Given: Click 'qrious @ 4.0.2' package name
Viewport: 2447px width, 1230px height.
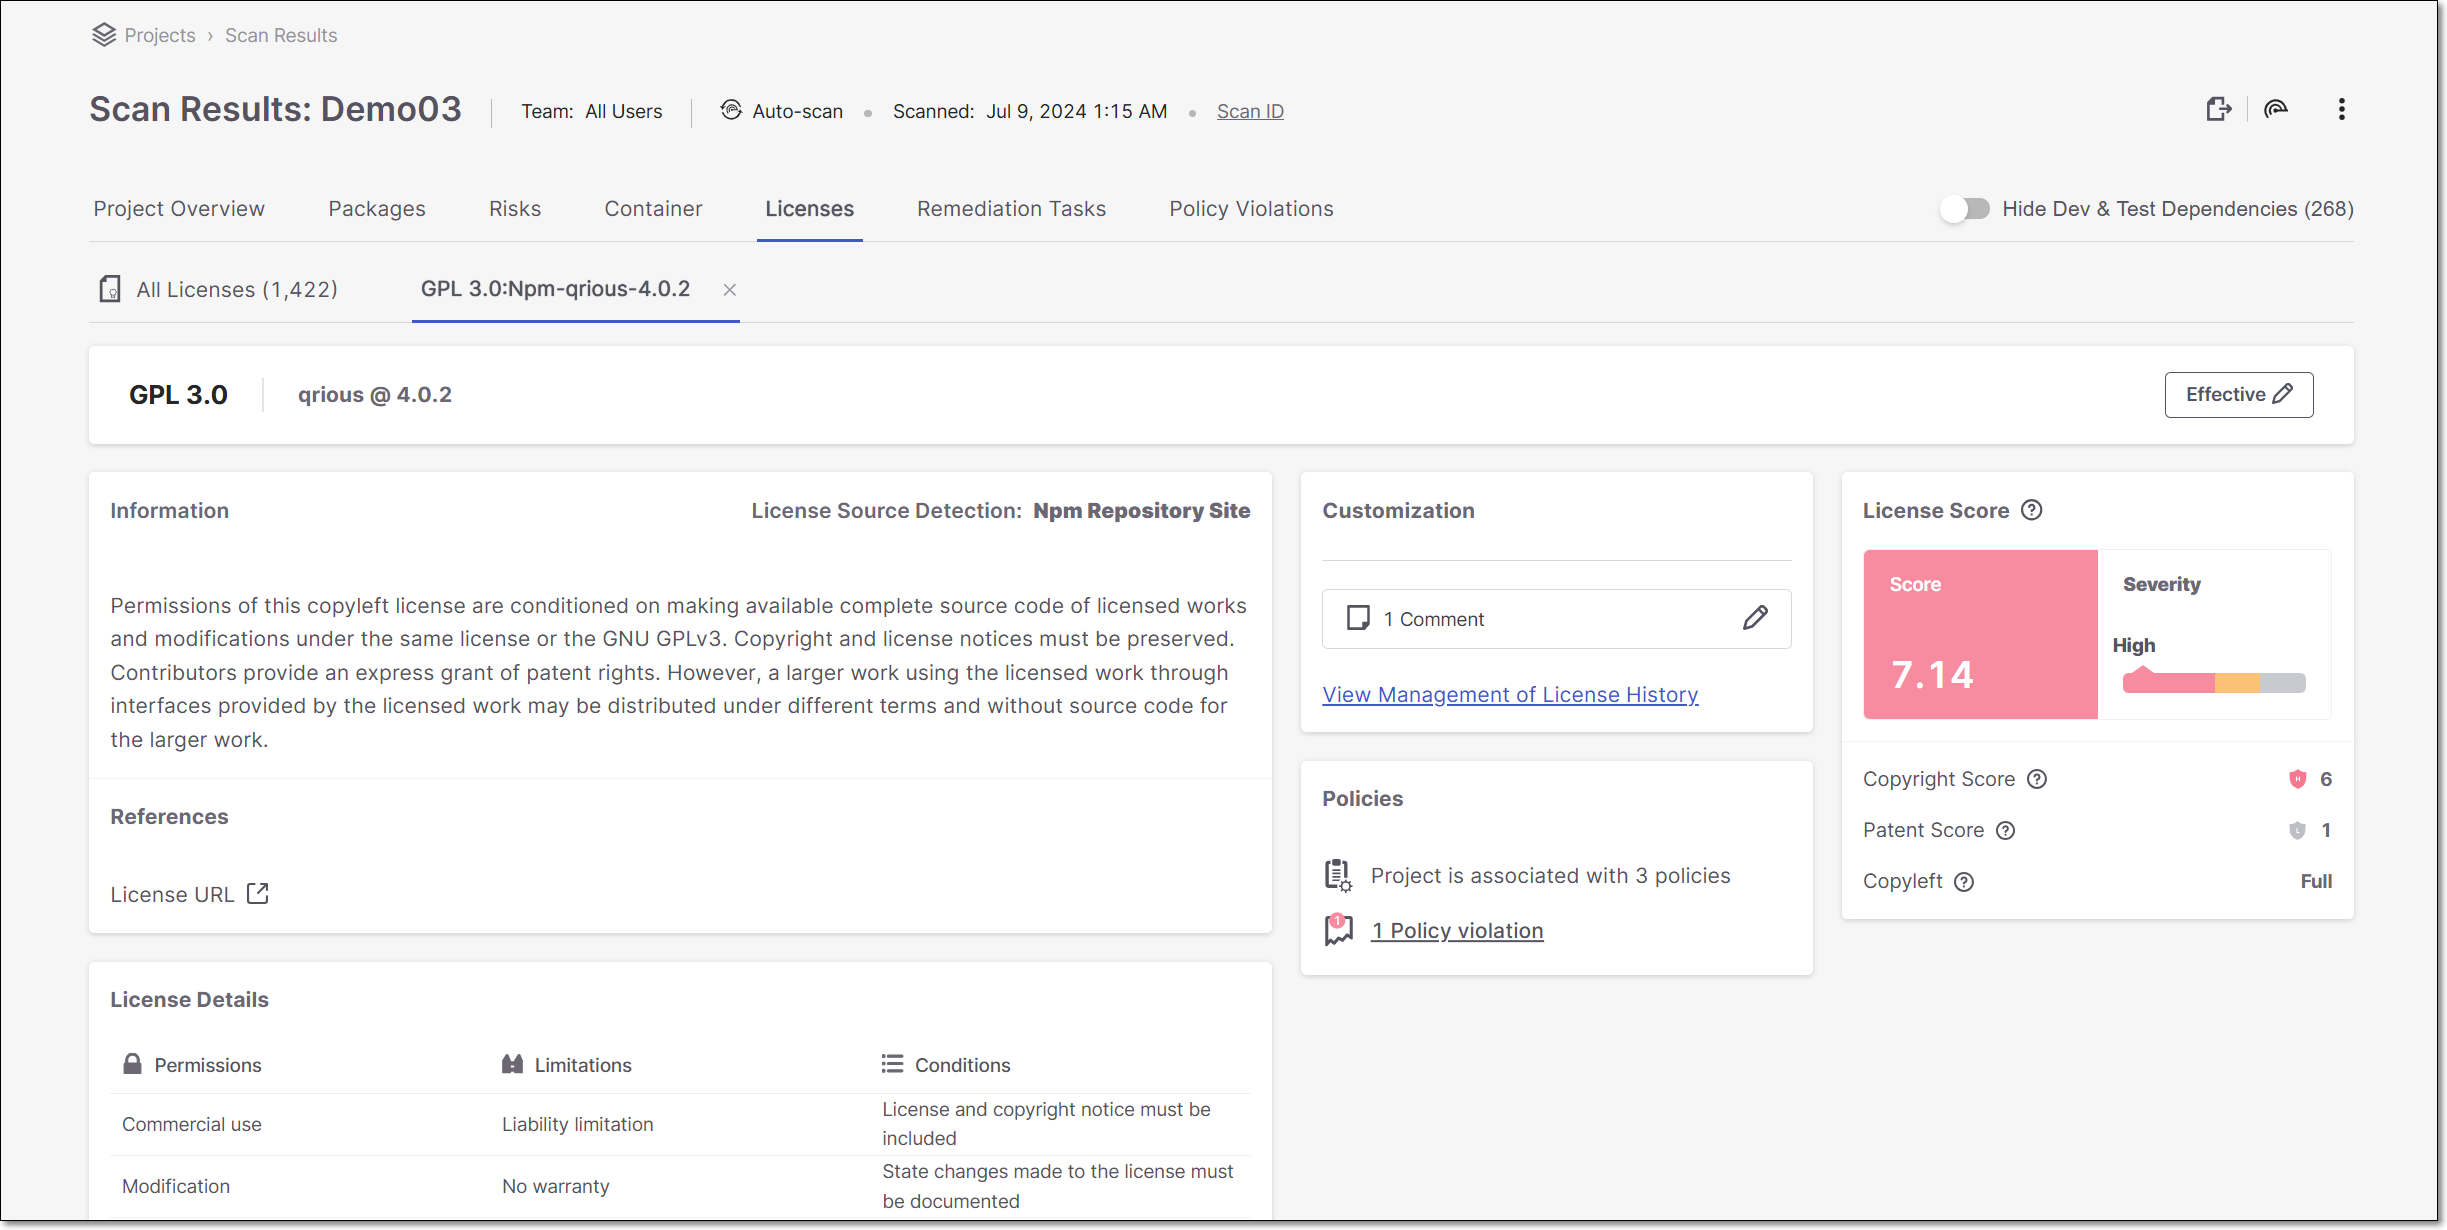Looking at the screenshot, I should tap(375, 395).
